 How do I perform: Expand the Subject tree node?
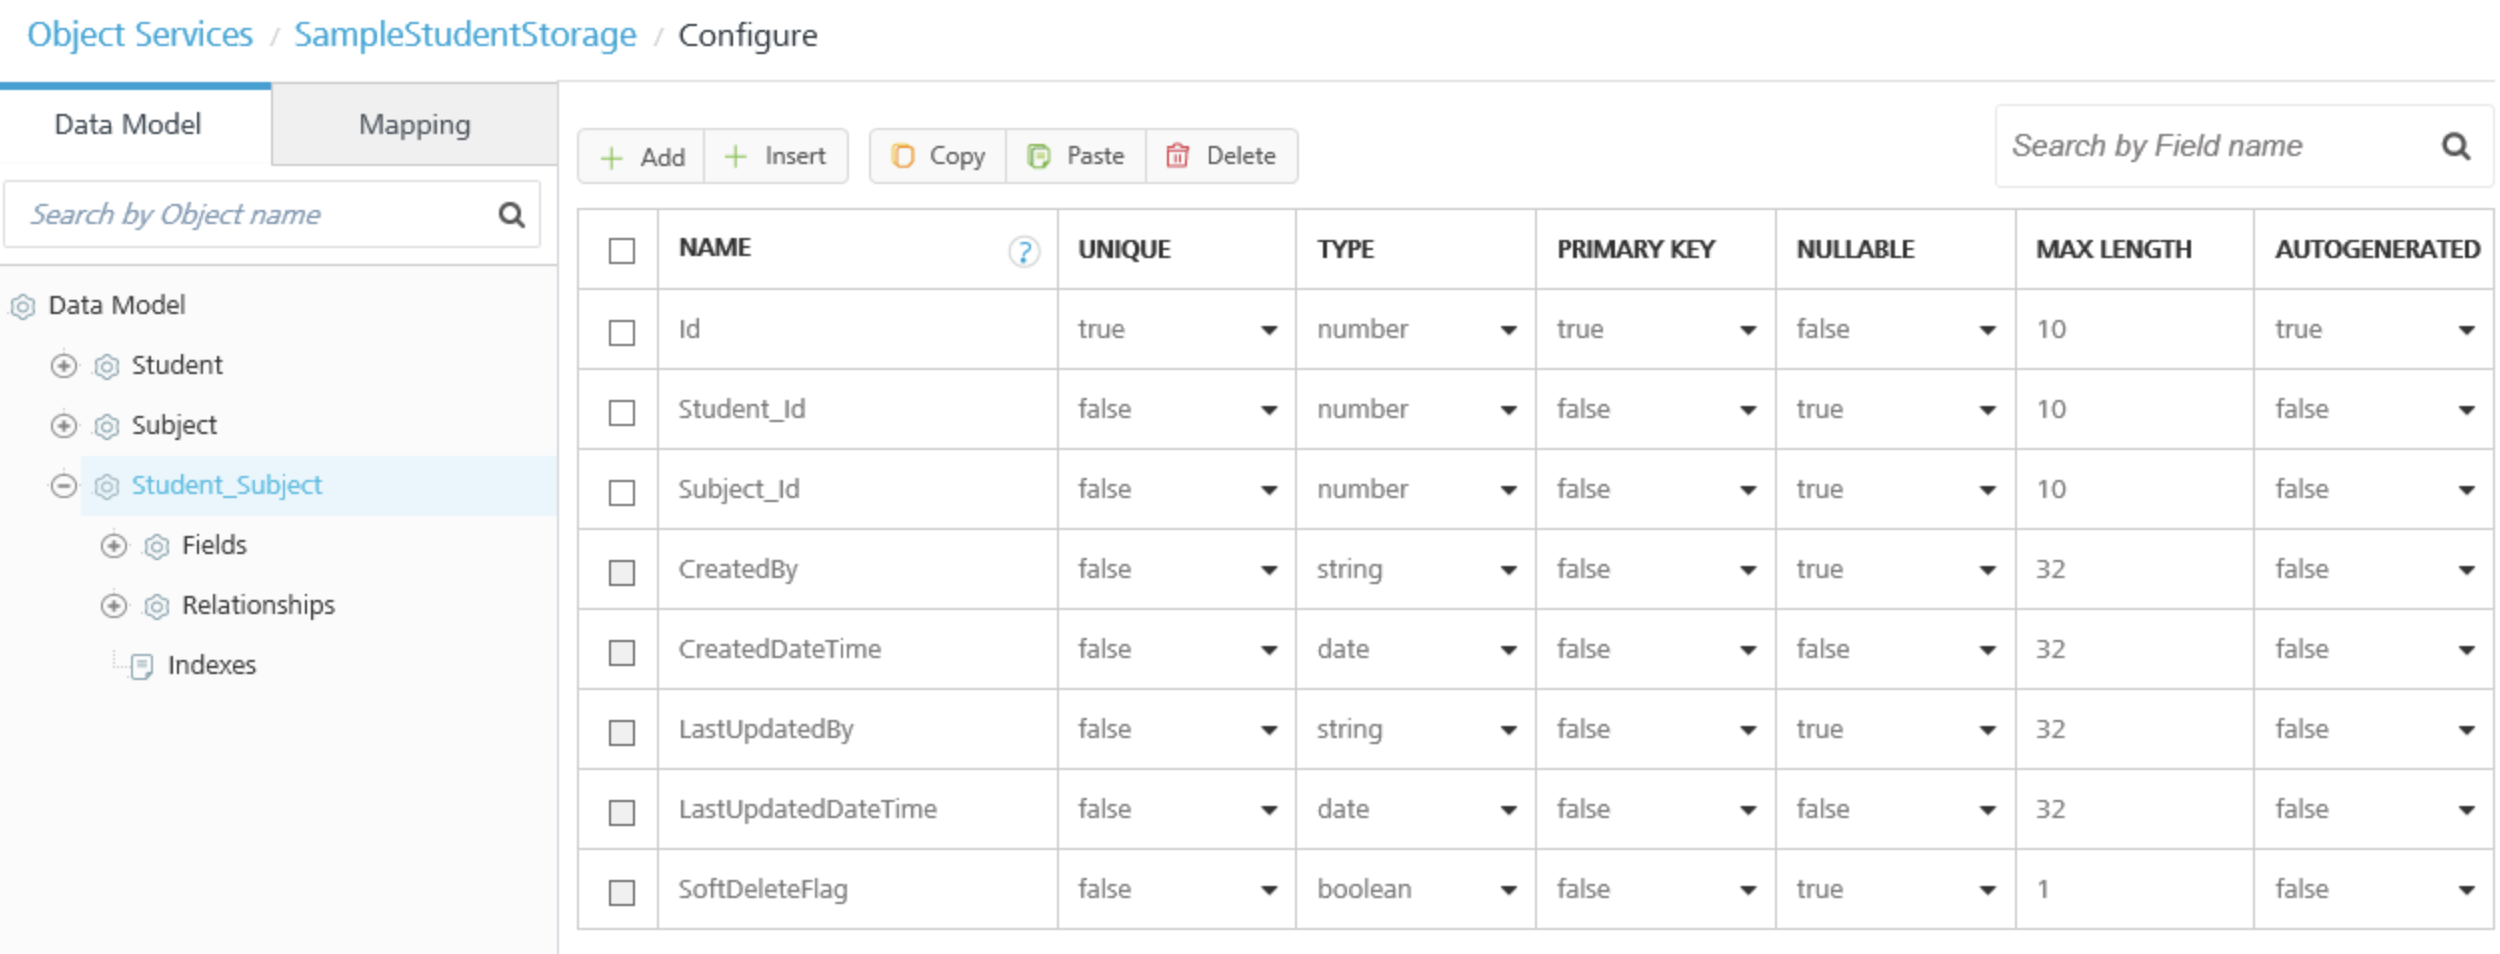point(63,426)
